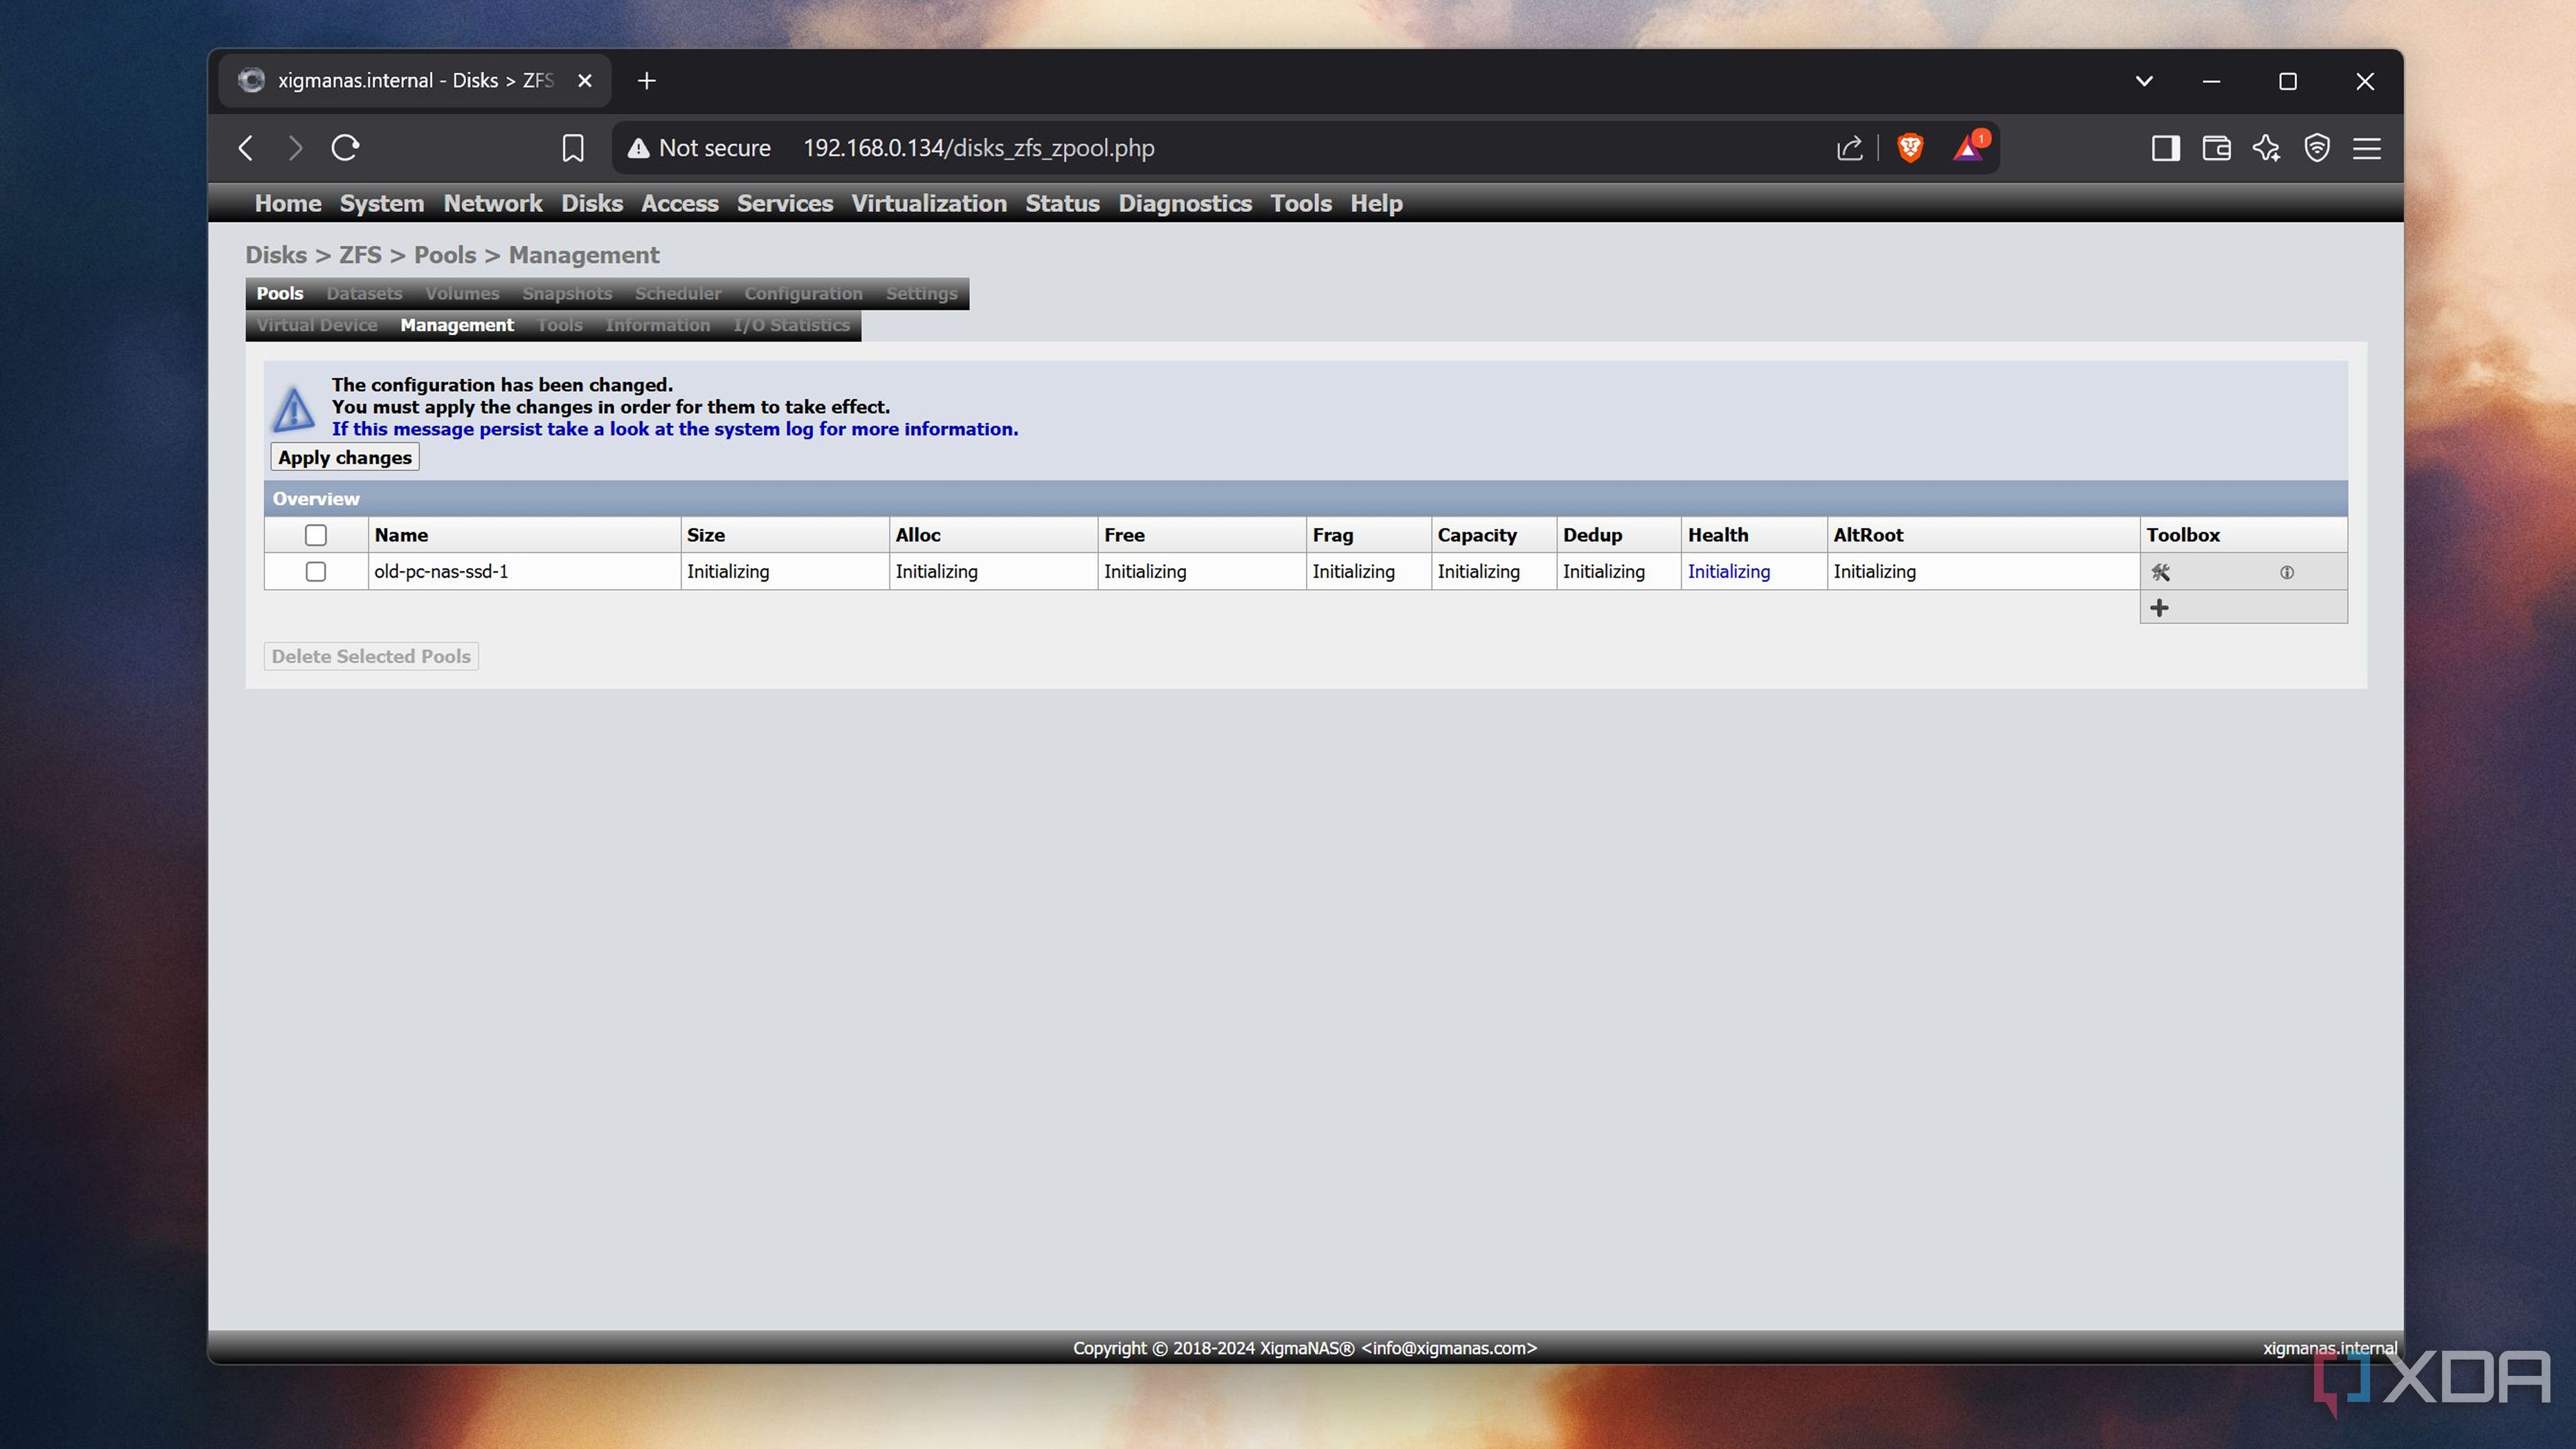This screenshot has width=2576, height=1449.
Task: Open the Scheduler tab
Action: pyautogui.click(x=677, y=293)
